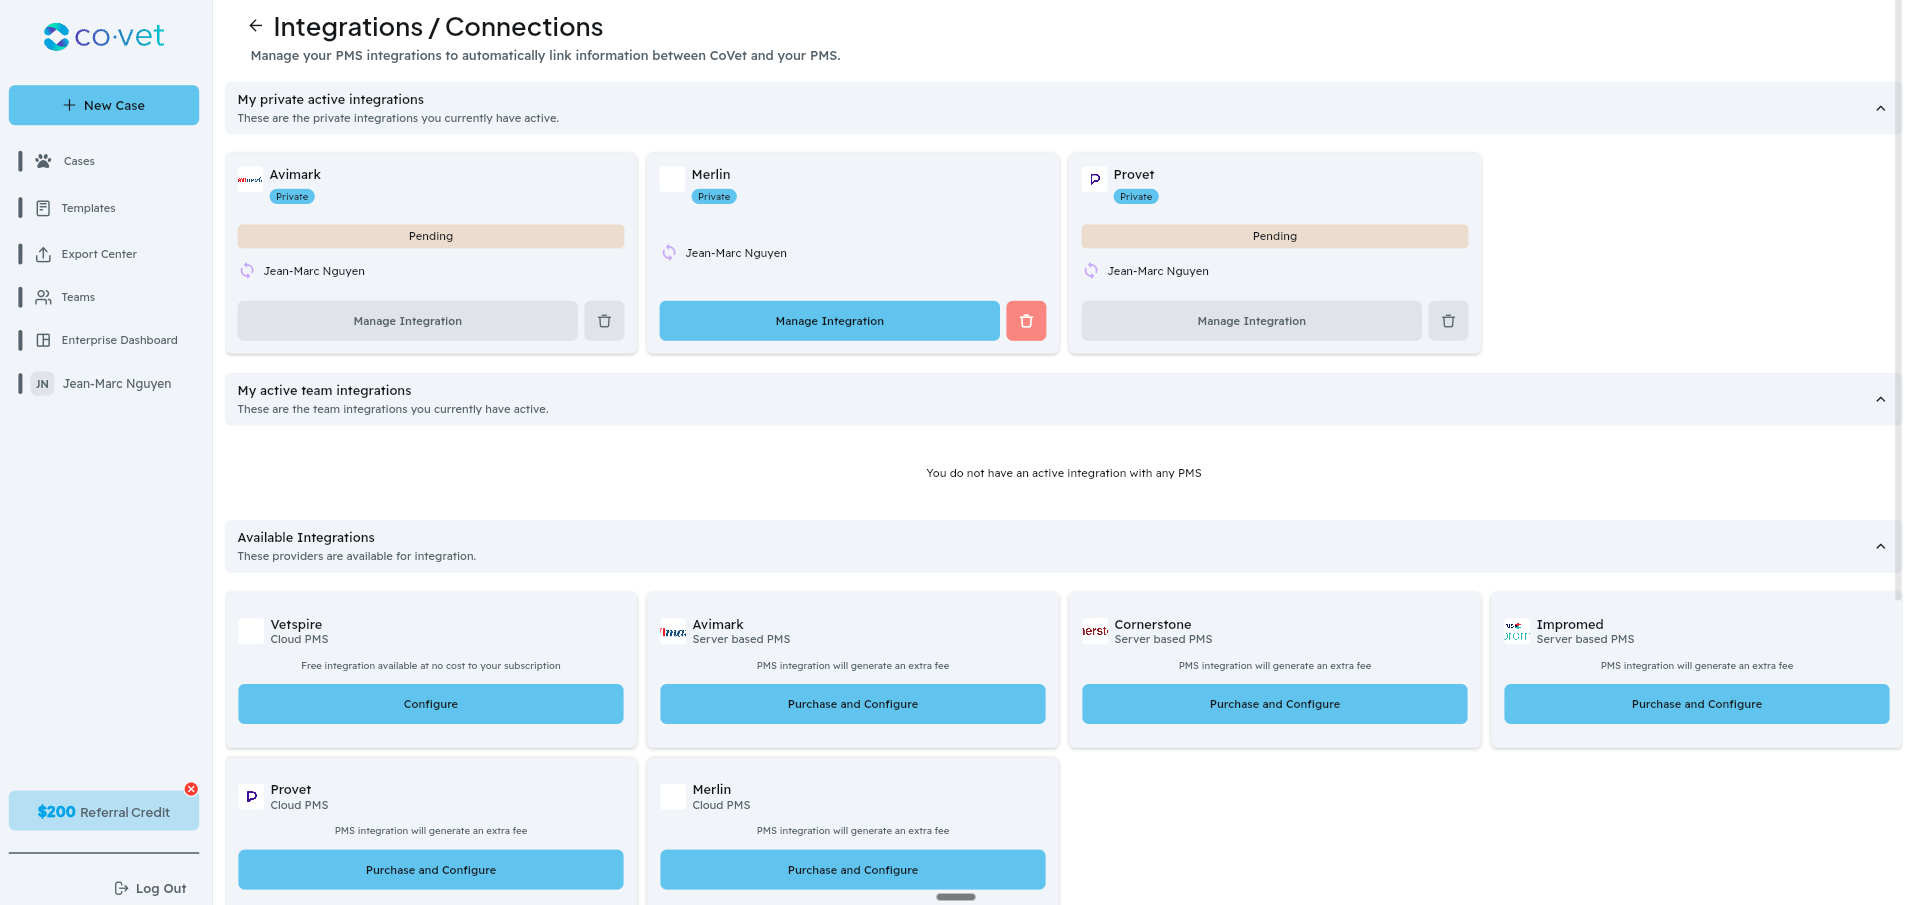The height and width of the screenshot is (905, 1916).
Task: Click the vertical page scrollbar
Action: coord(1898,300)
